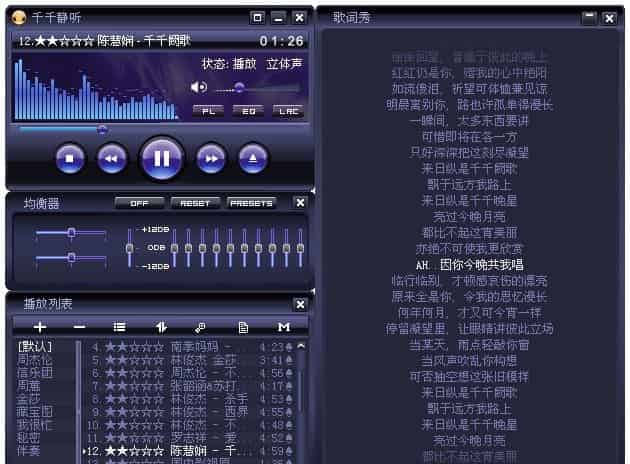
Task: Click the upper horizontal balance slider in equalizer
Action: pos(71,233)
